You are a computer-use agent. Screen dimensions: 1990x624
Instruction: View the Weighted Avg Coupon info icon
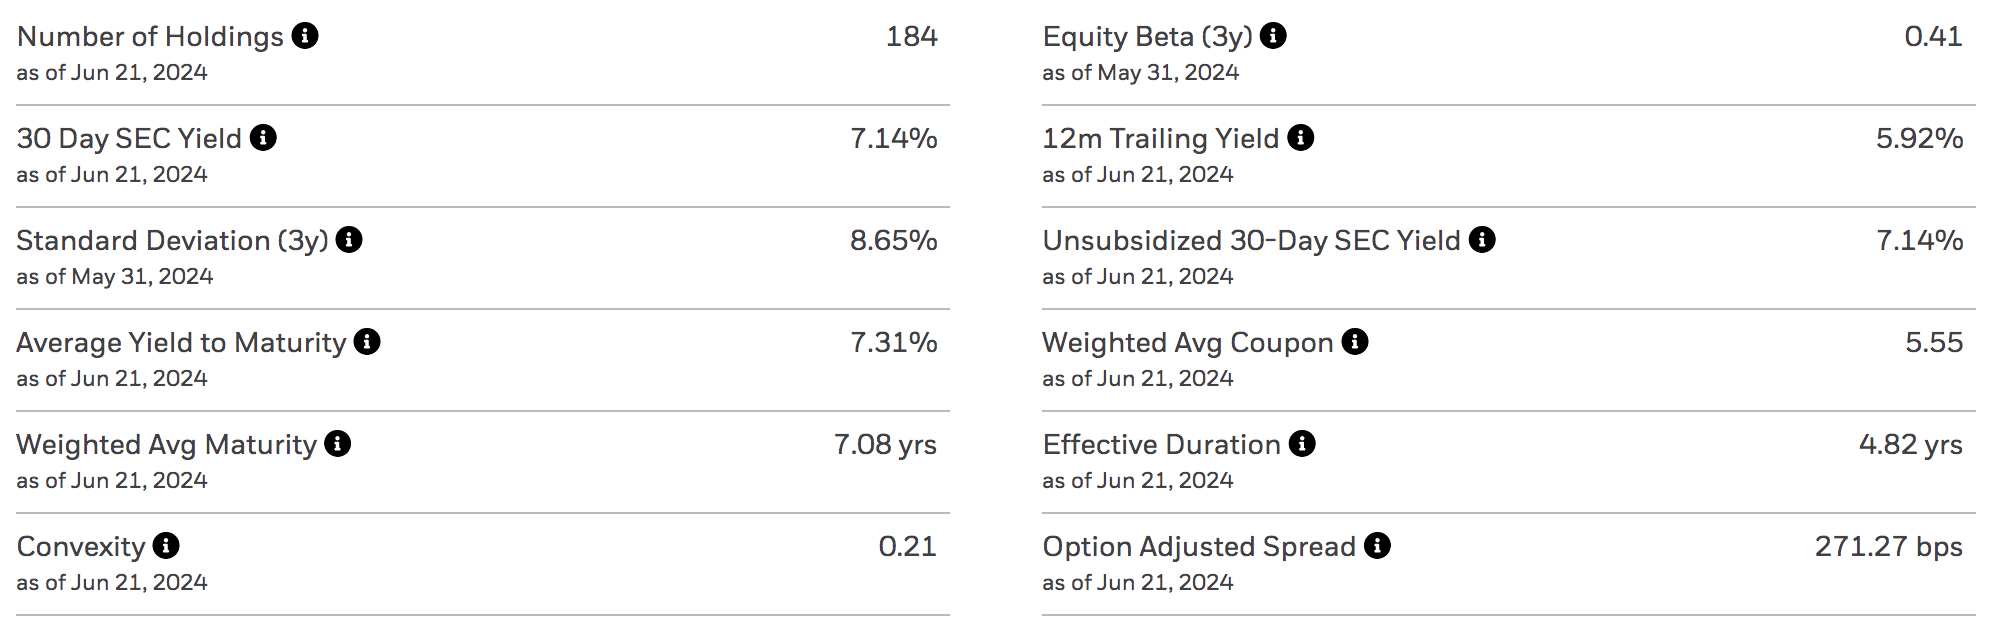tap(1355, 342)
